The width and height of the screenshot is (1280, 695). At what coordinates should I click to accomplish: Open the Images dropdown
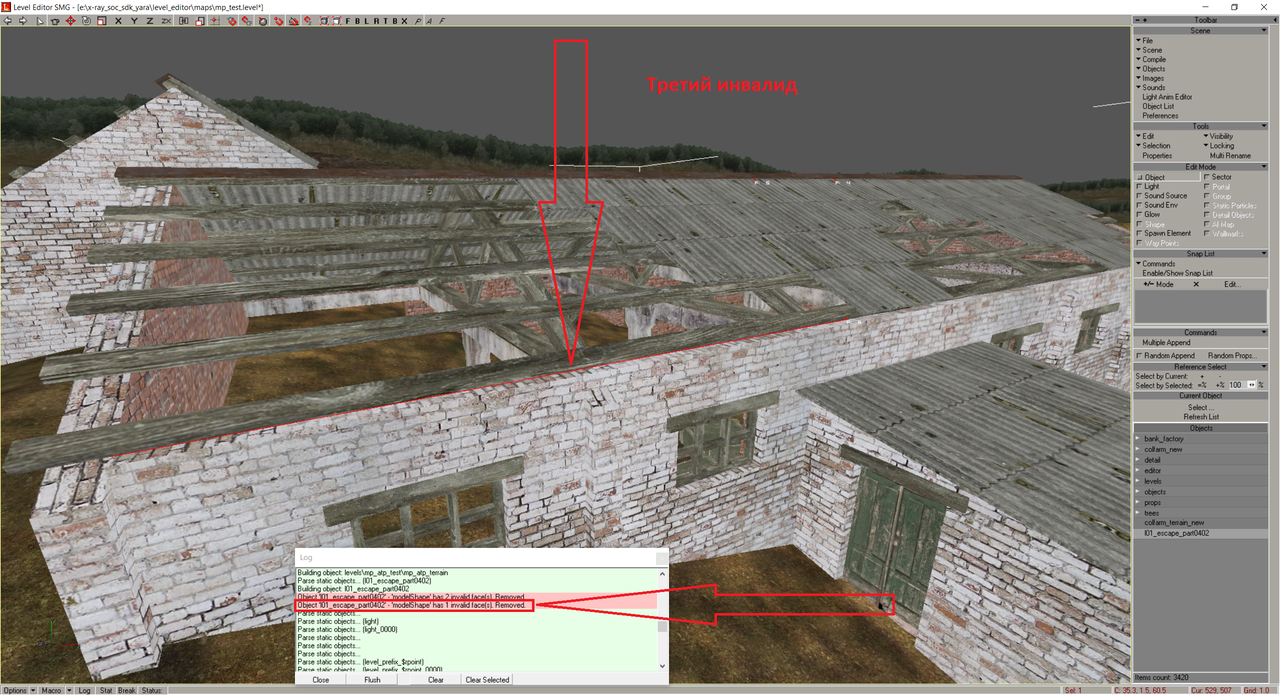(1151, 78)
